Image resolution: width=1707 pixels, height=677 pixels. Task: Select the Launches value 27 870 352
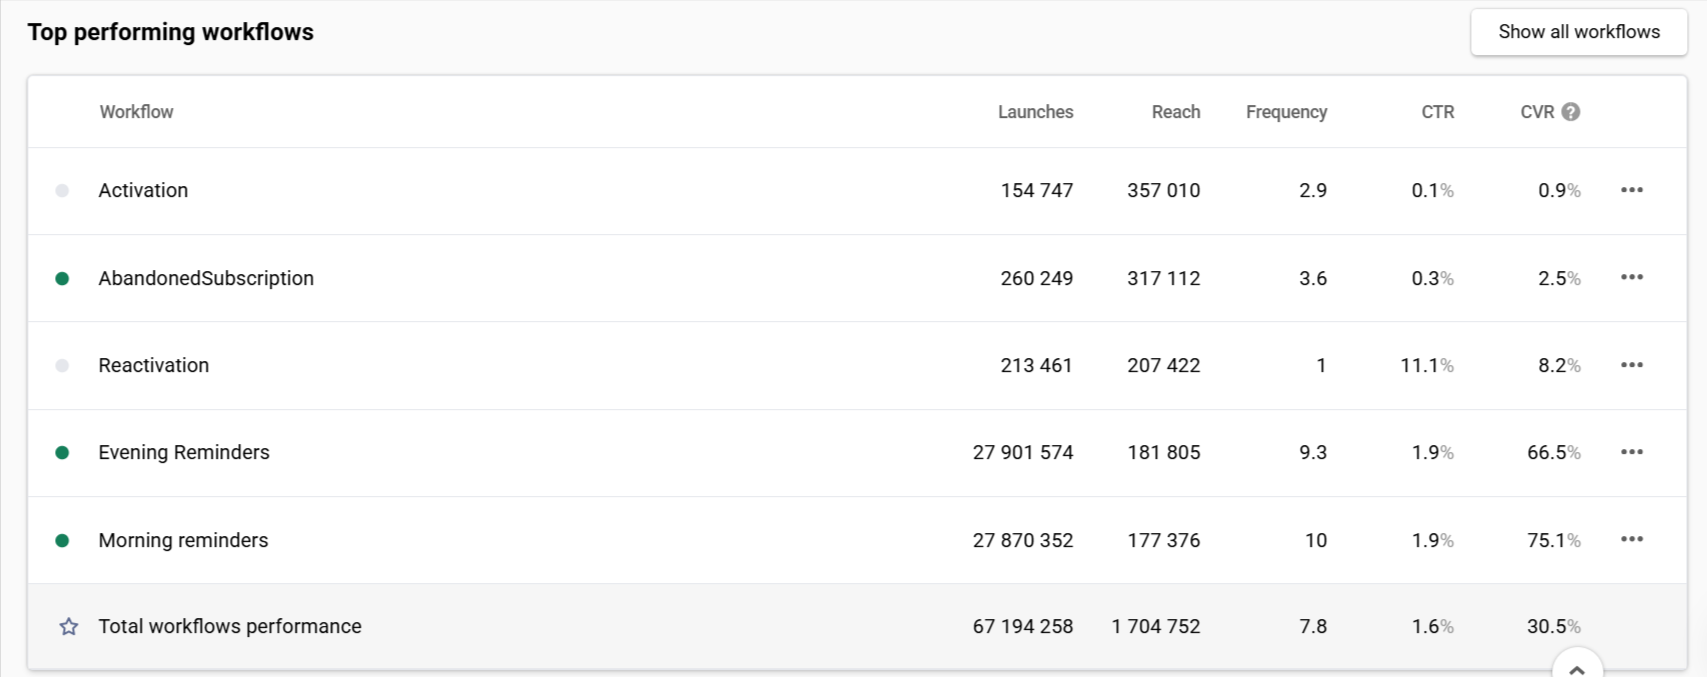click(x=1023, y=540)
